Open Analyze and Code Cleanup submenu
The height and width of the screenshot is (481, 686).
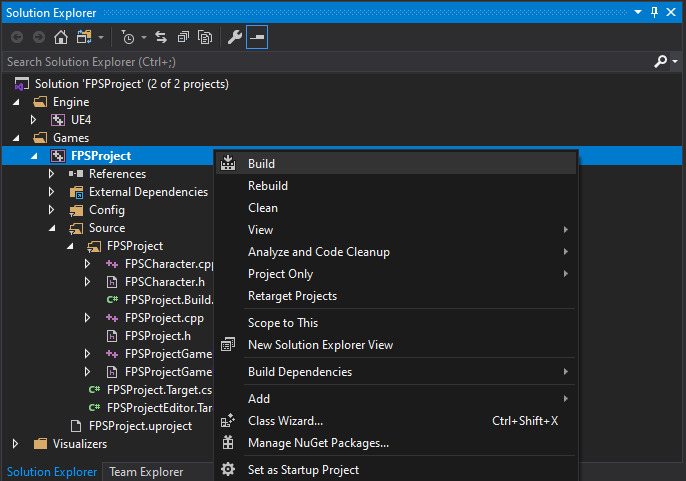(396, 252)
